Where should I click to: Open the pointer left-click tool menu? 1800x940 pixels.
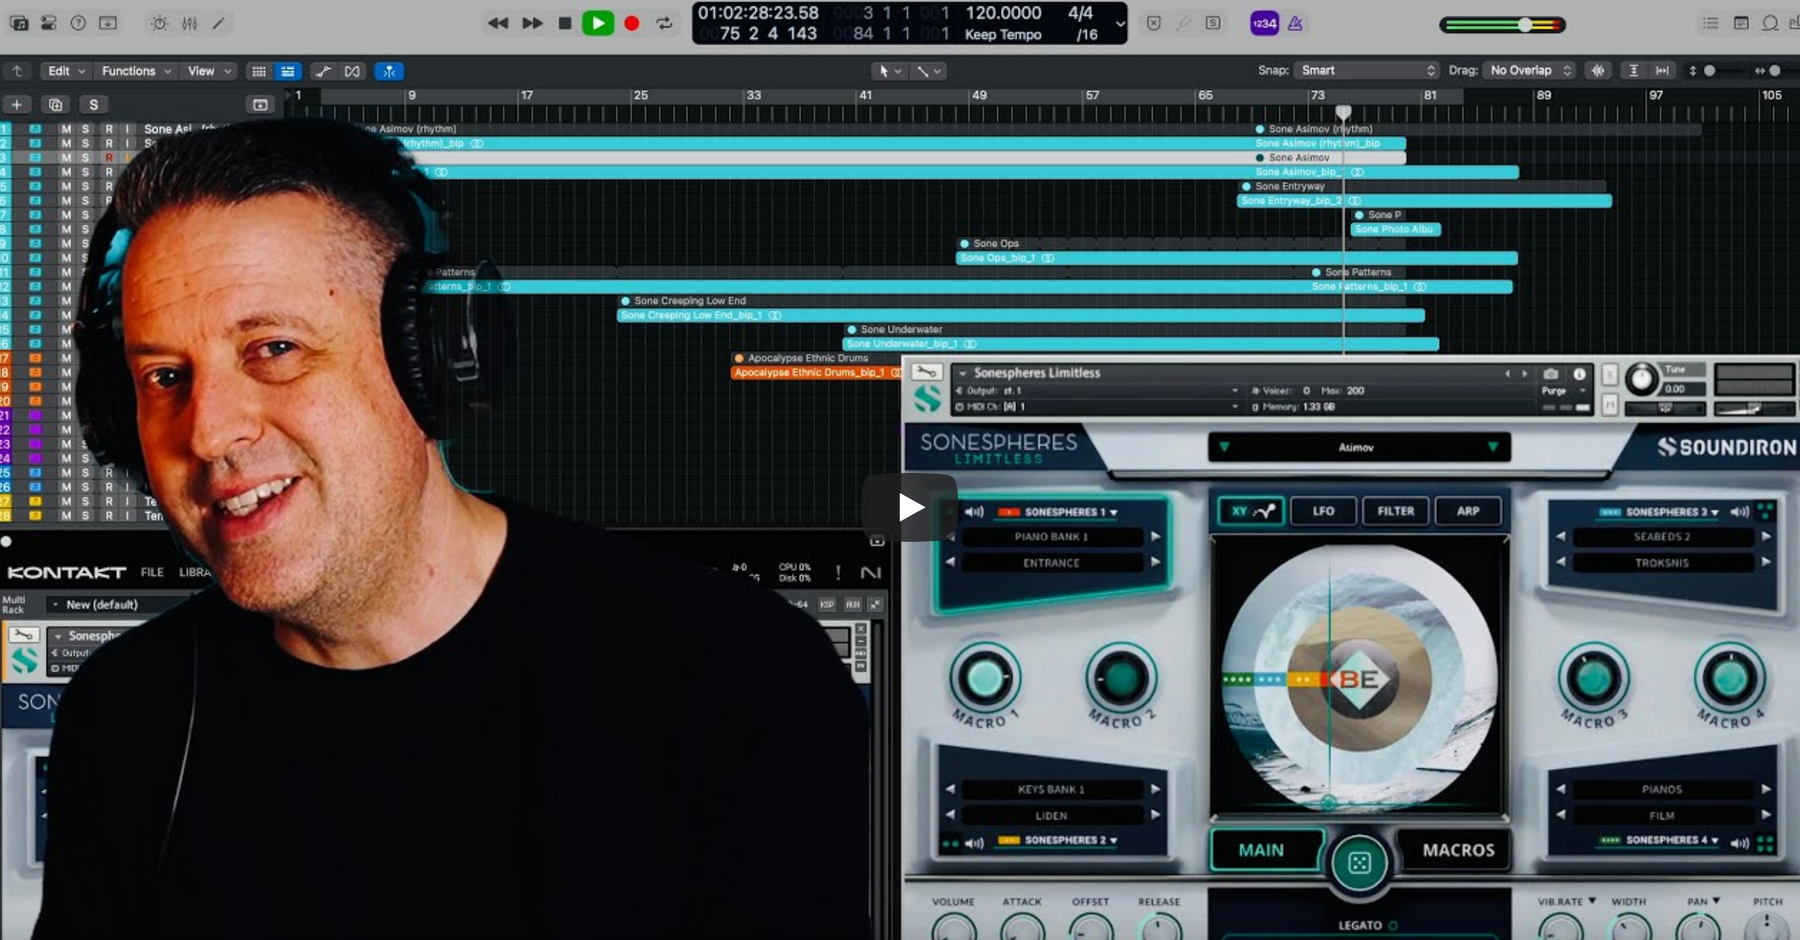pos(889,71)
